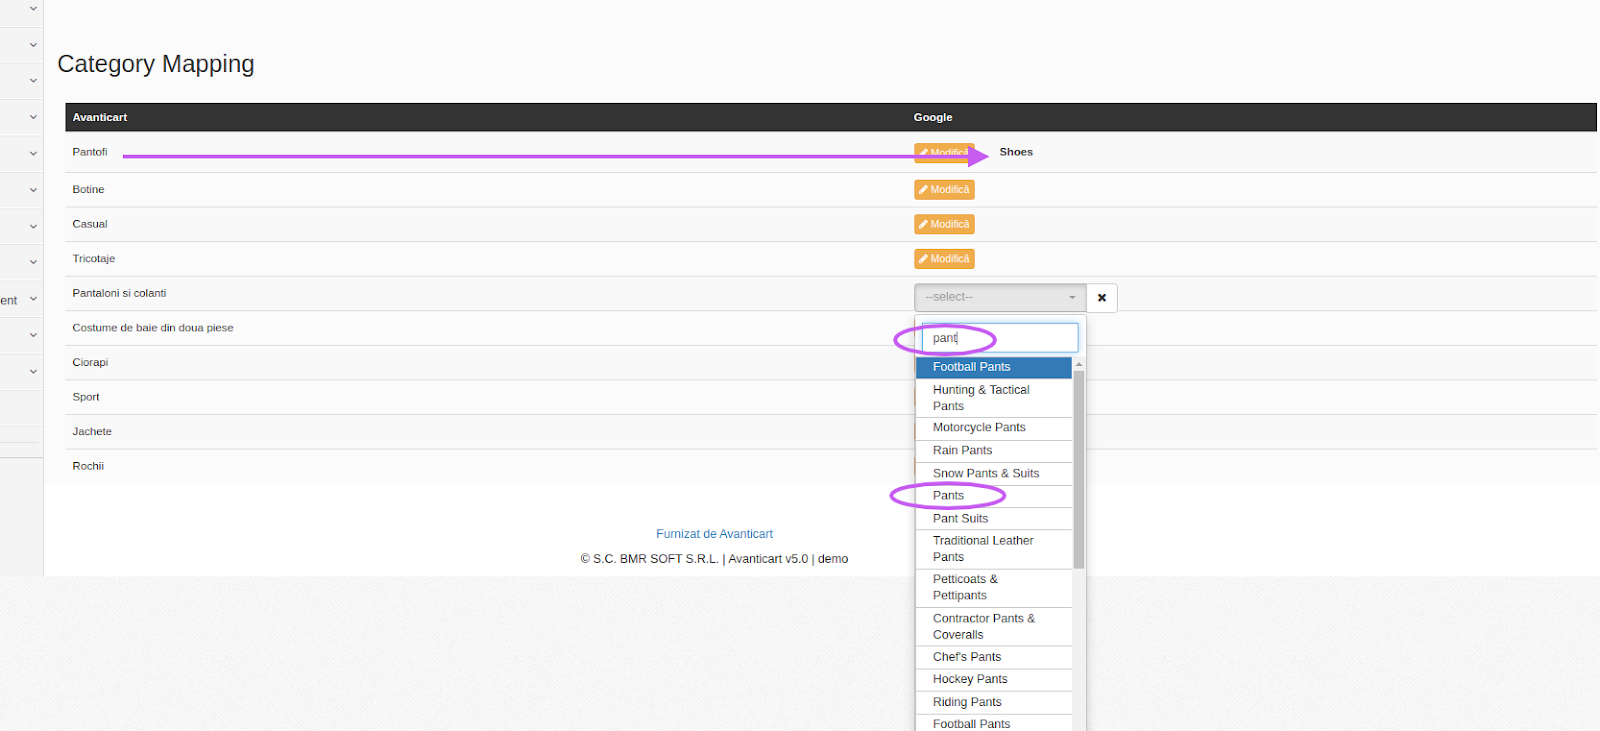Choose Contractor Pants & Coveralls option
Image resolution: width=1600 pixels, height=731 pixels.
coord(994,627)
